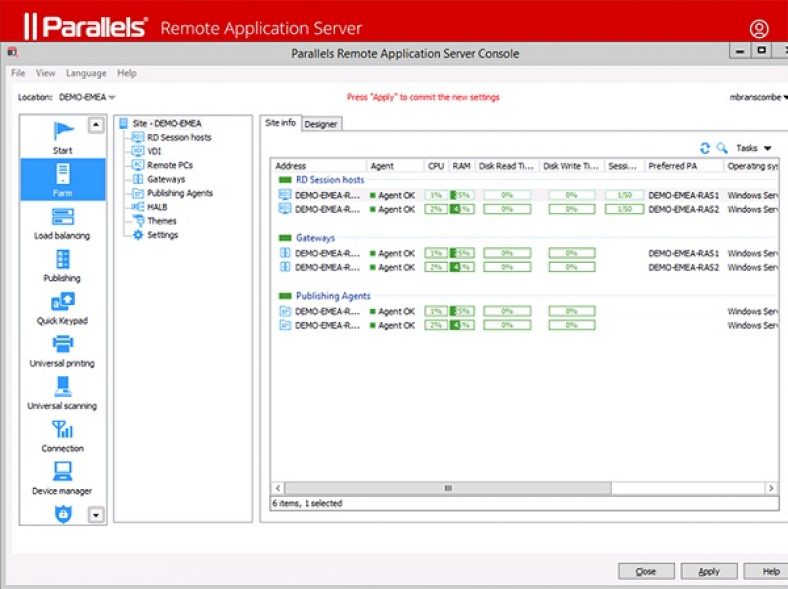Open the View menu
This screenshot has width=788, height=589.
click(45, 73)
